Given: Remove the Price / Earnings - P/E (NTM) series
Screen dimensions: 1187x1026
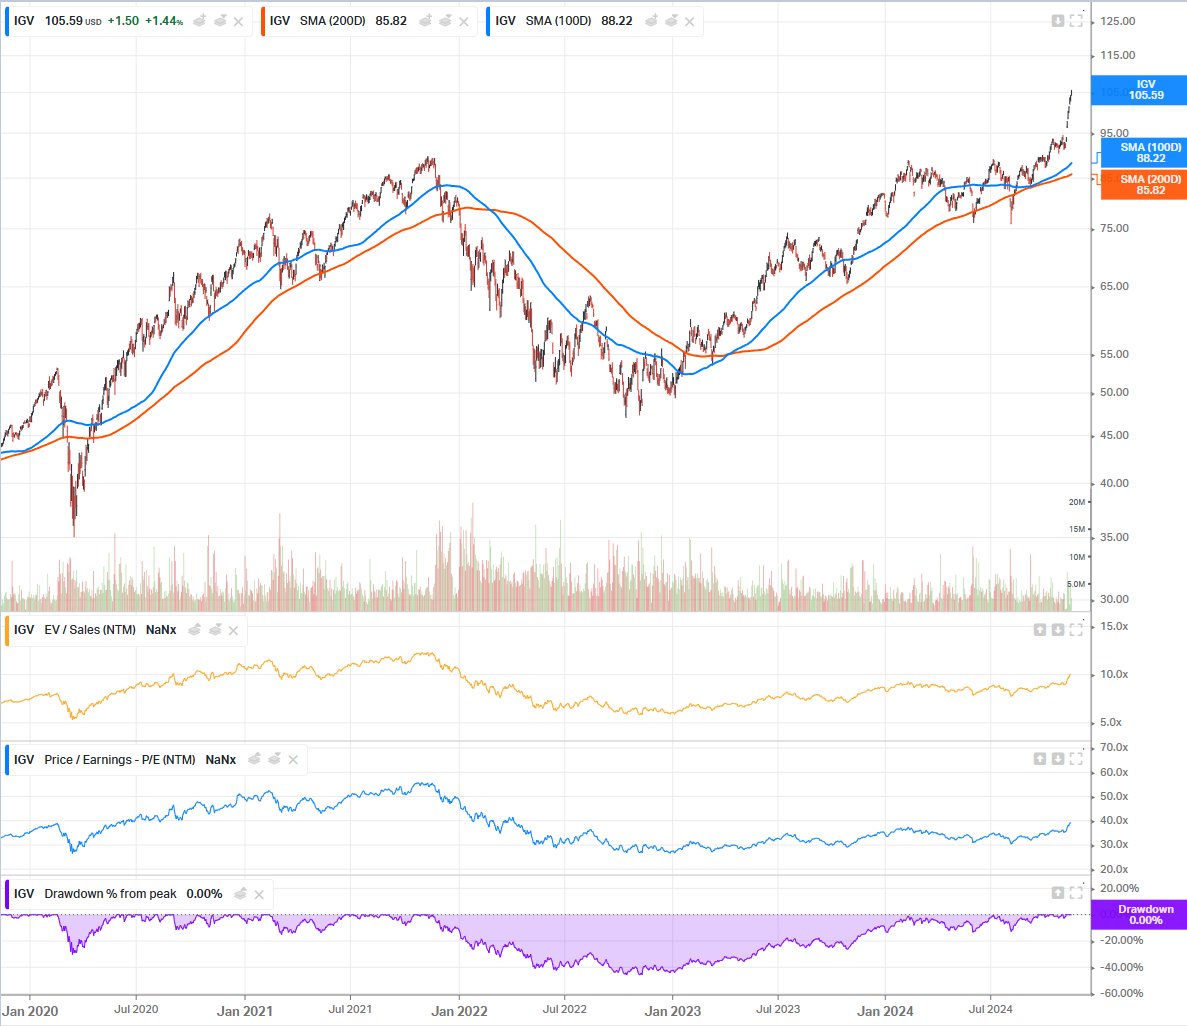Looking at the screenshot, I should click(293, 759).
